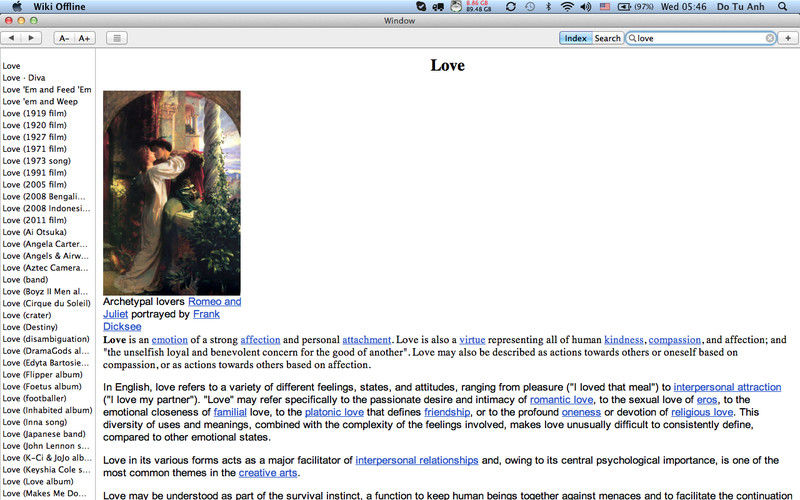This screenshot has height=500, width=800.
Task: Follow the eros link
Action: [707, 399]
